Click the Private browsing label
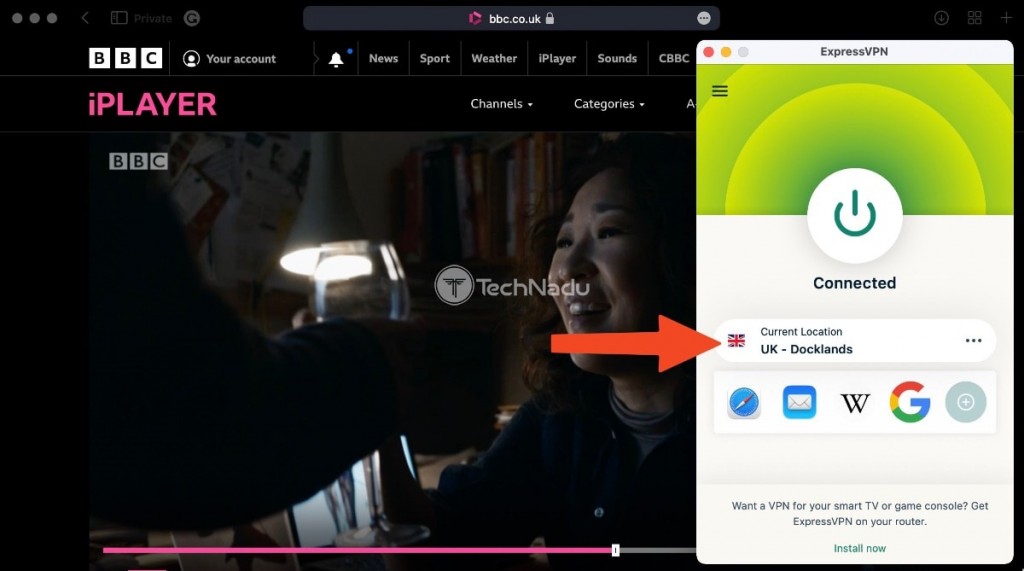 [153, 18]
